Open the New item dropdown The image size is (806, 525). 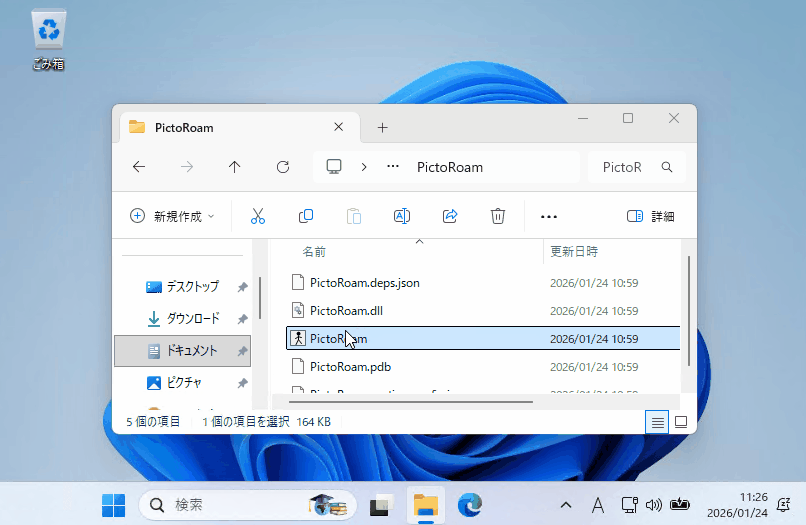(172, 216)
